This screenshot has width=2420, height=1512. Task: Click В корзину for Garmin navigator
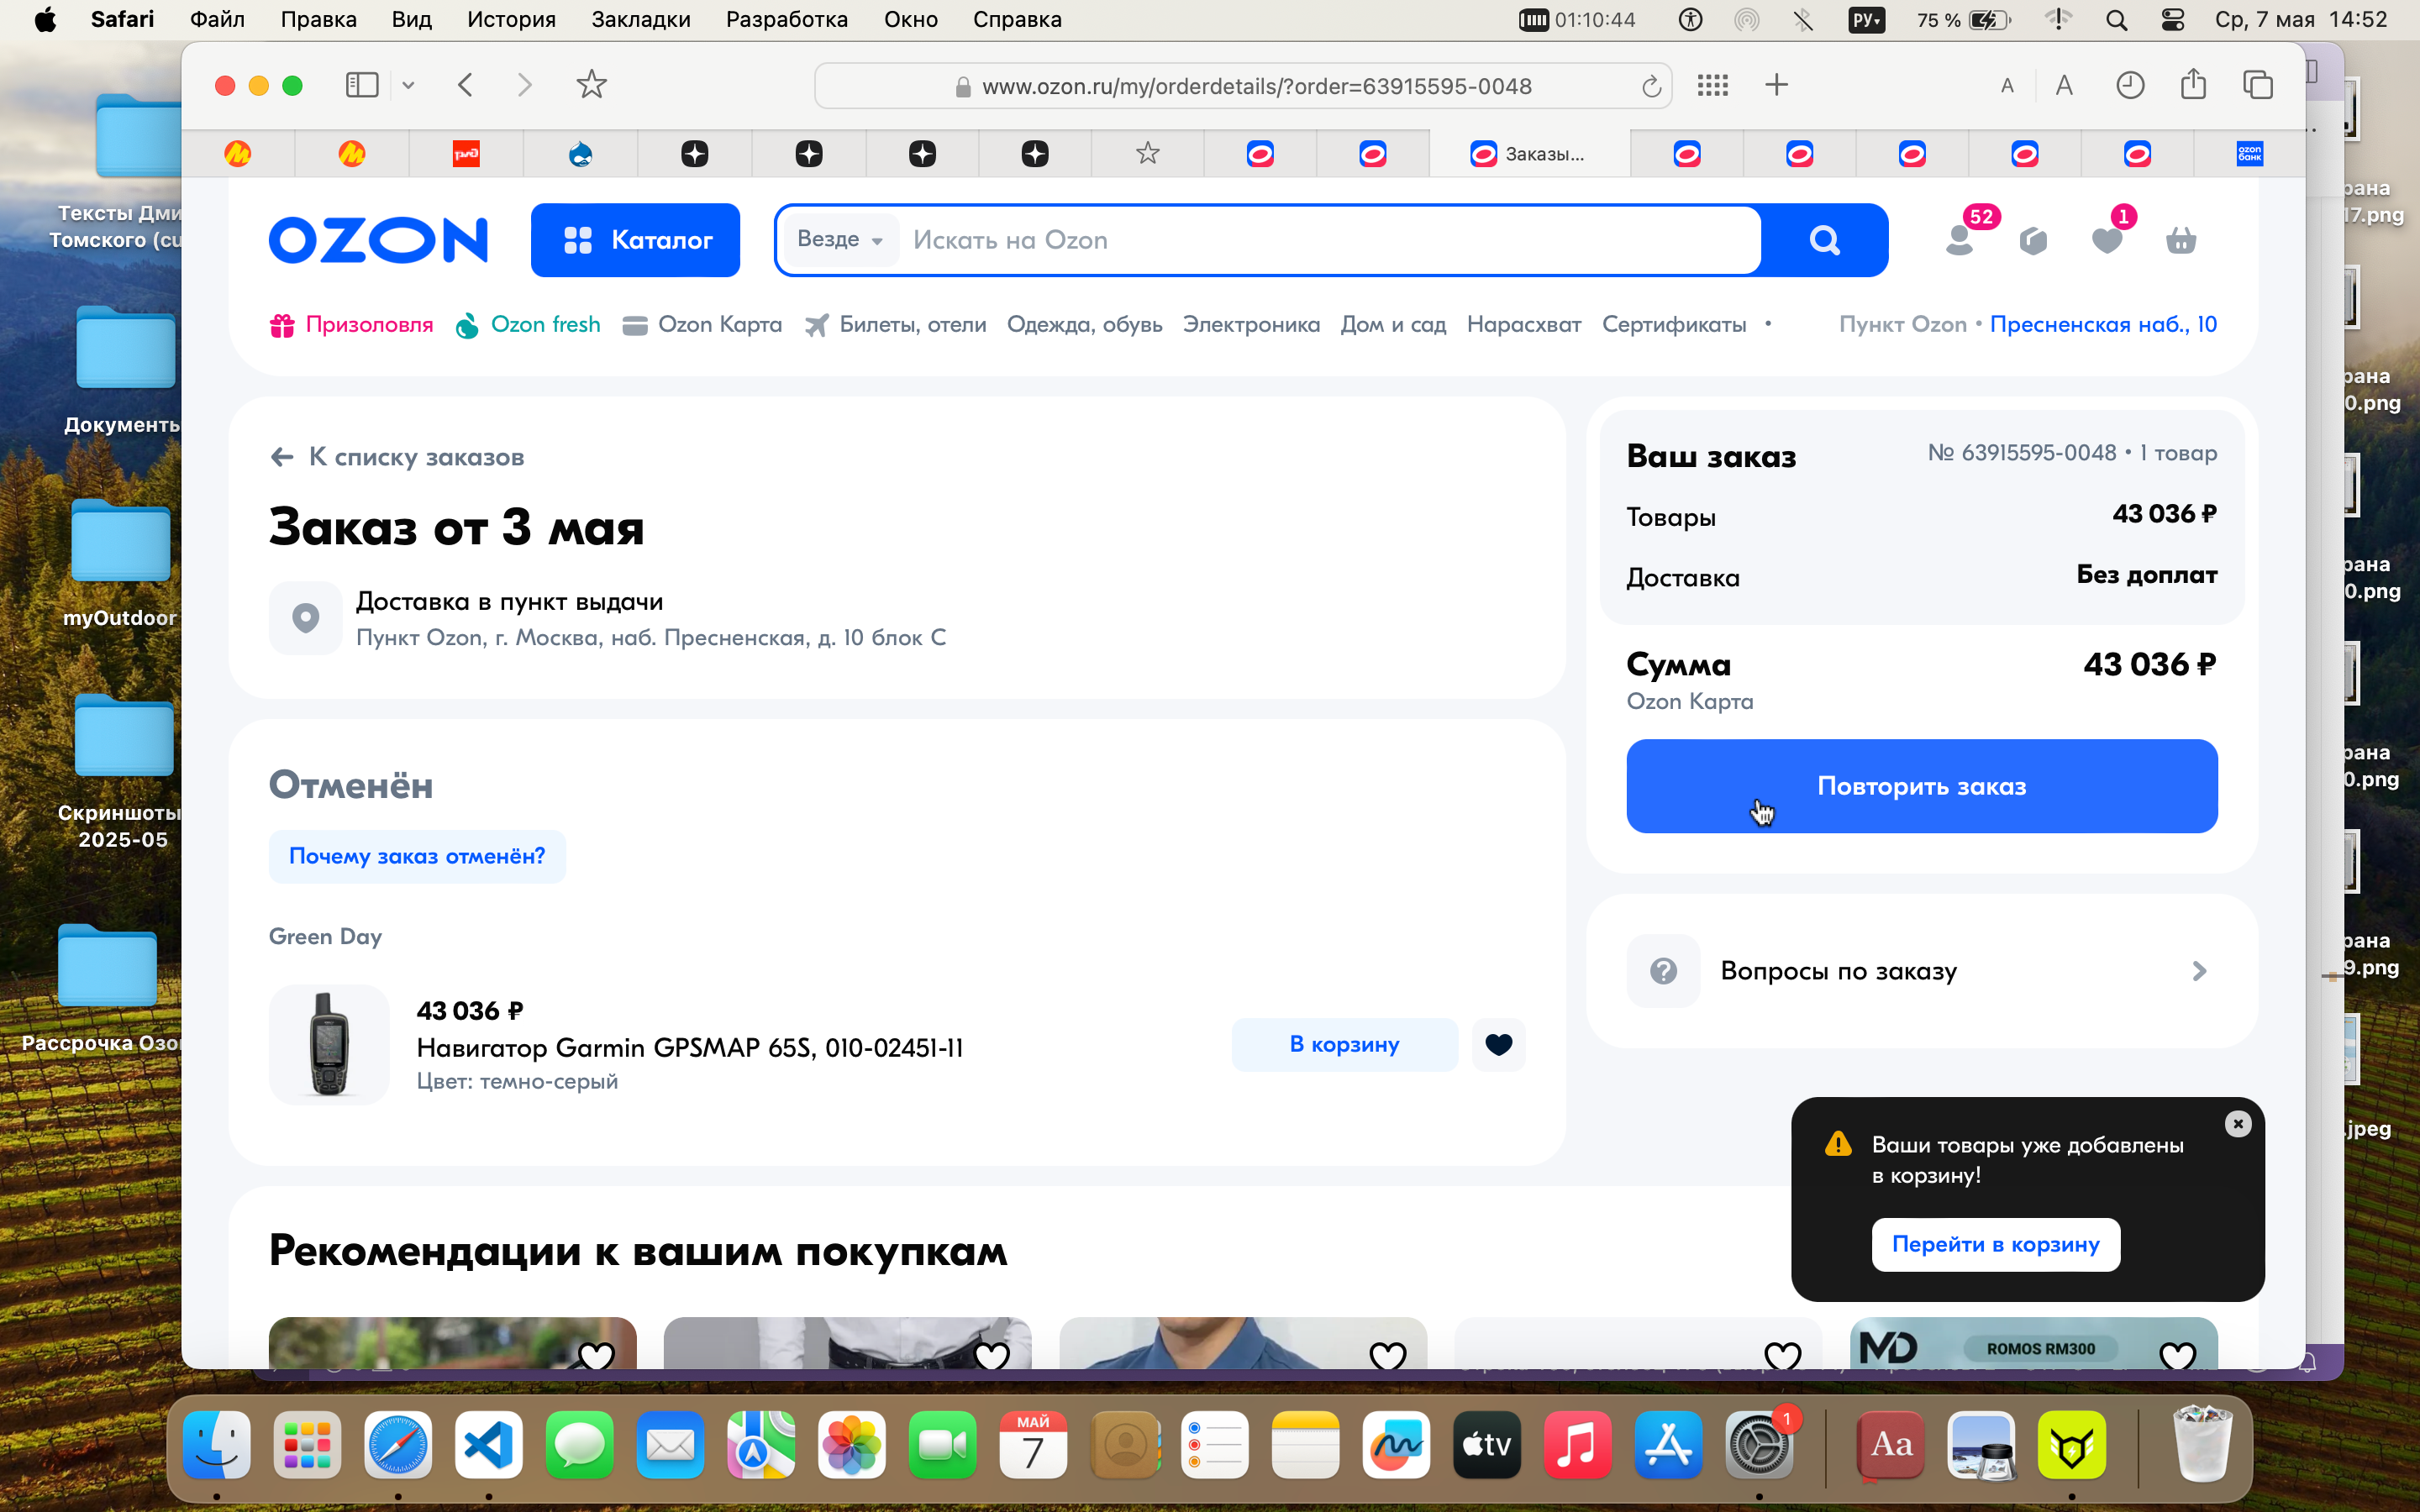coord(1344,1044)
